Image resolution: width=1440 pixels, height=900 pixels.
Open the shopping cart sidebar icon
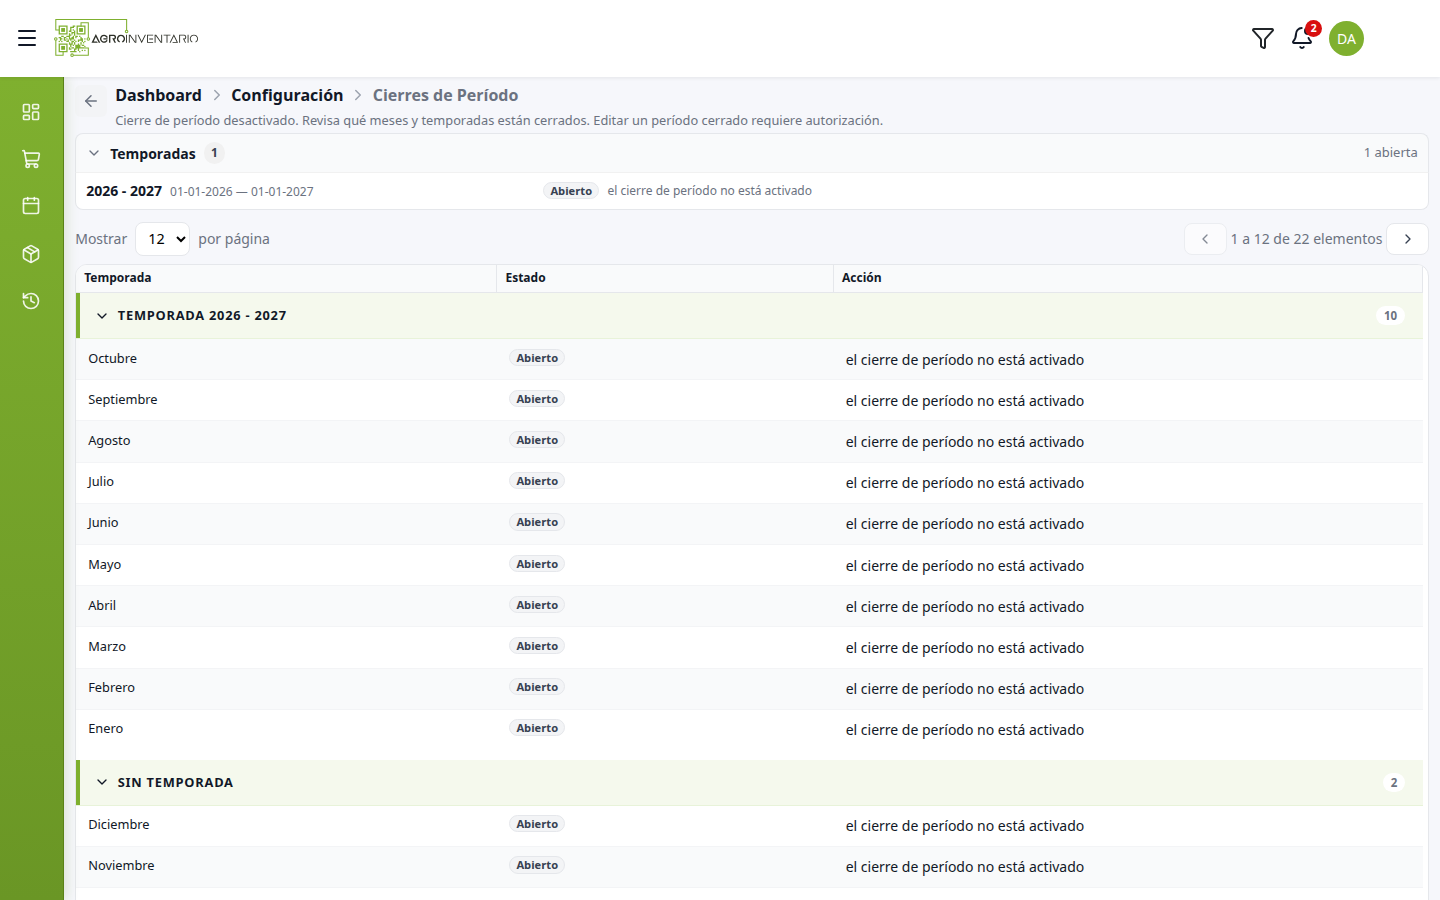tap(31, 159)
